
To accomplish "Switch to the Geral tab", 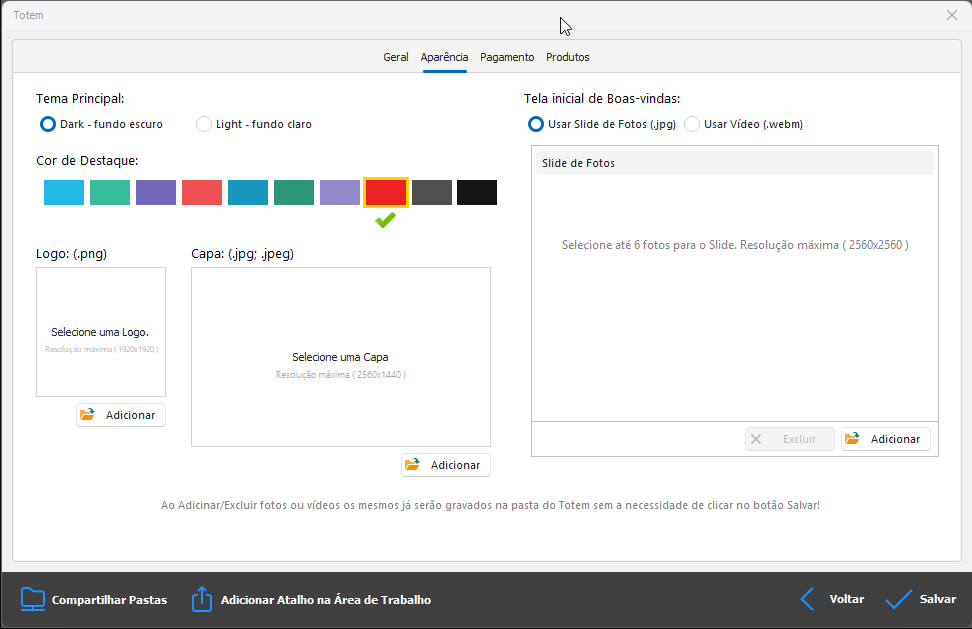I will coord(395,57).
